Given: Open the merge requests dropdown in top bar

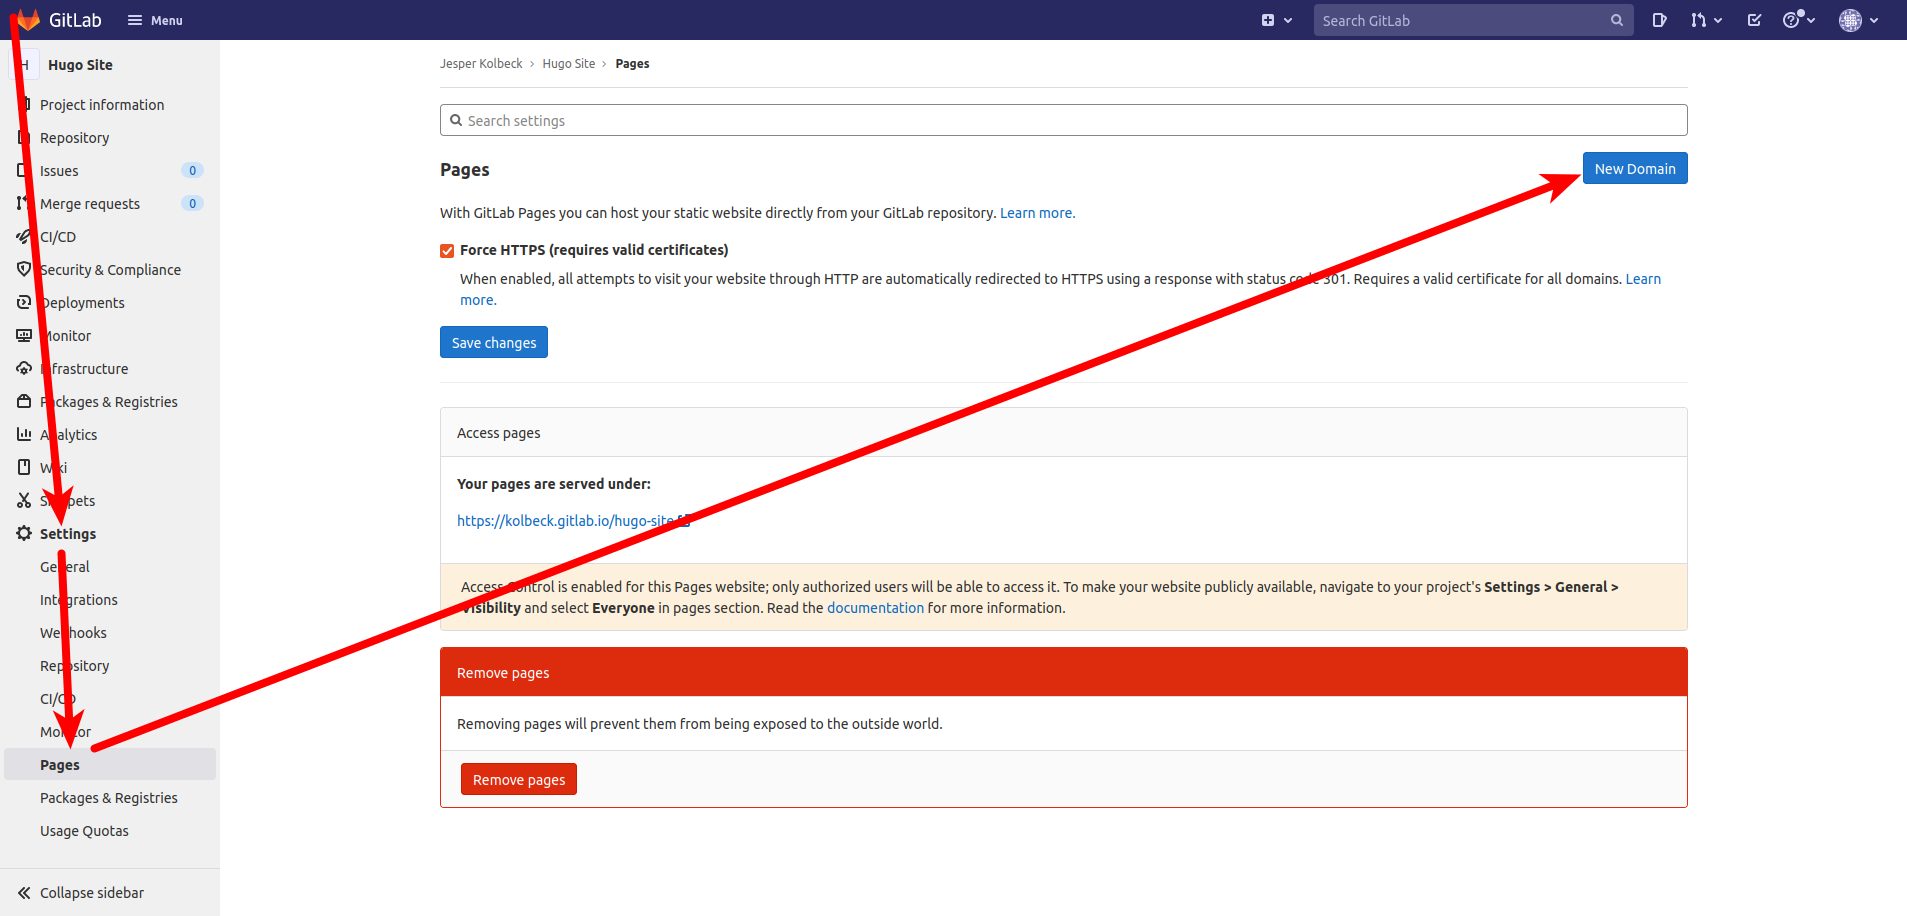Looking at the screenshot, I should [x=1706, y=20].
